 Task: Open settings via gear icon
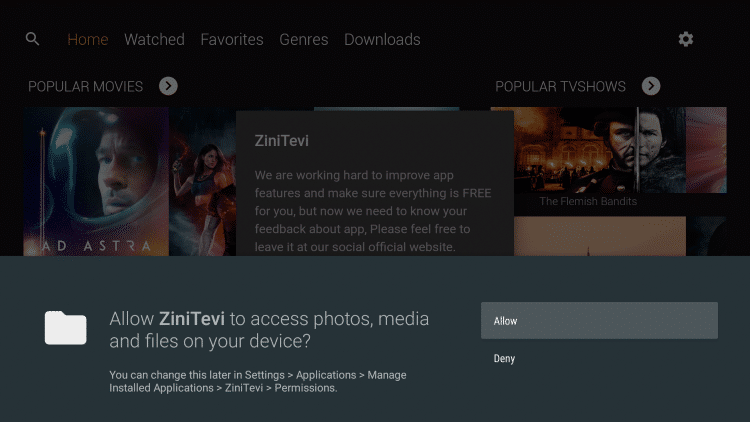[x=685, y=39]
